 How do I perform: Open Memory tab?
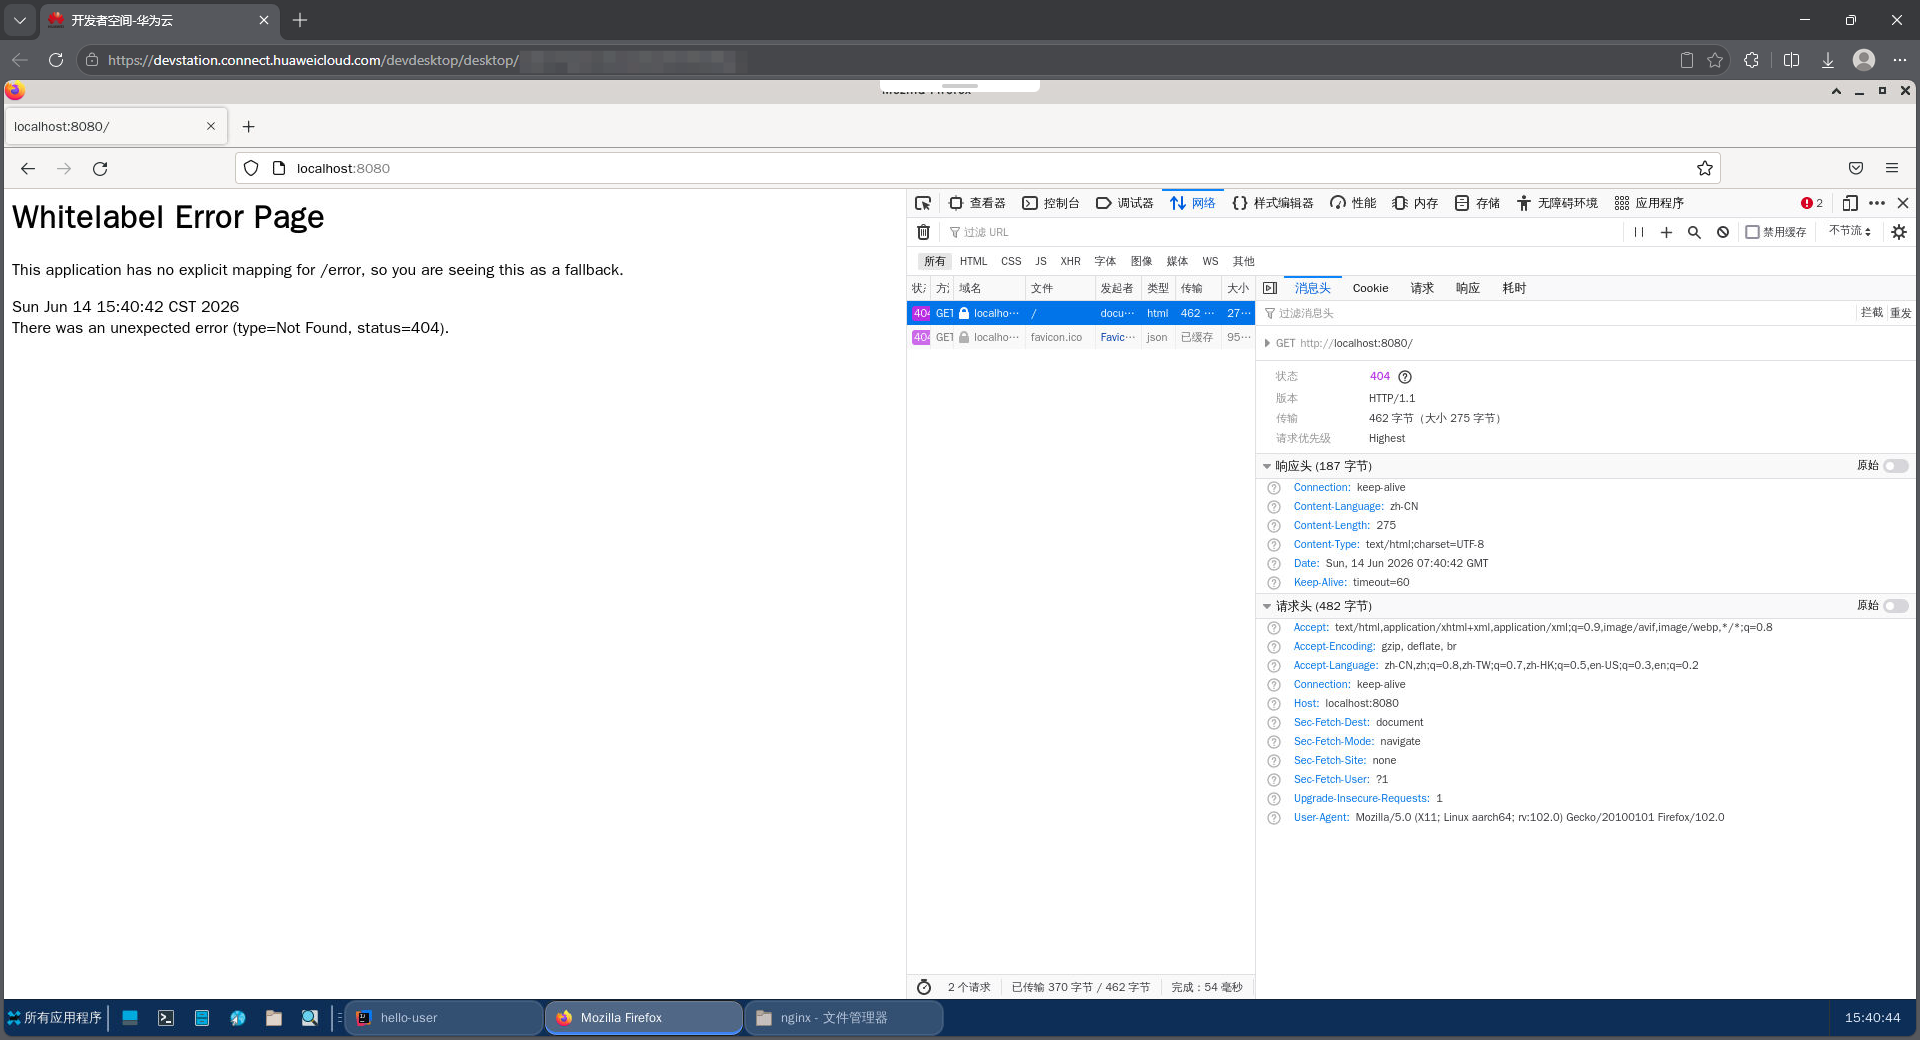tap(1415, 203)
